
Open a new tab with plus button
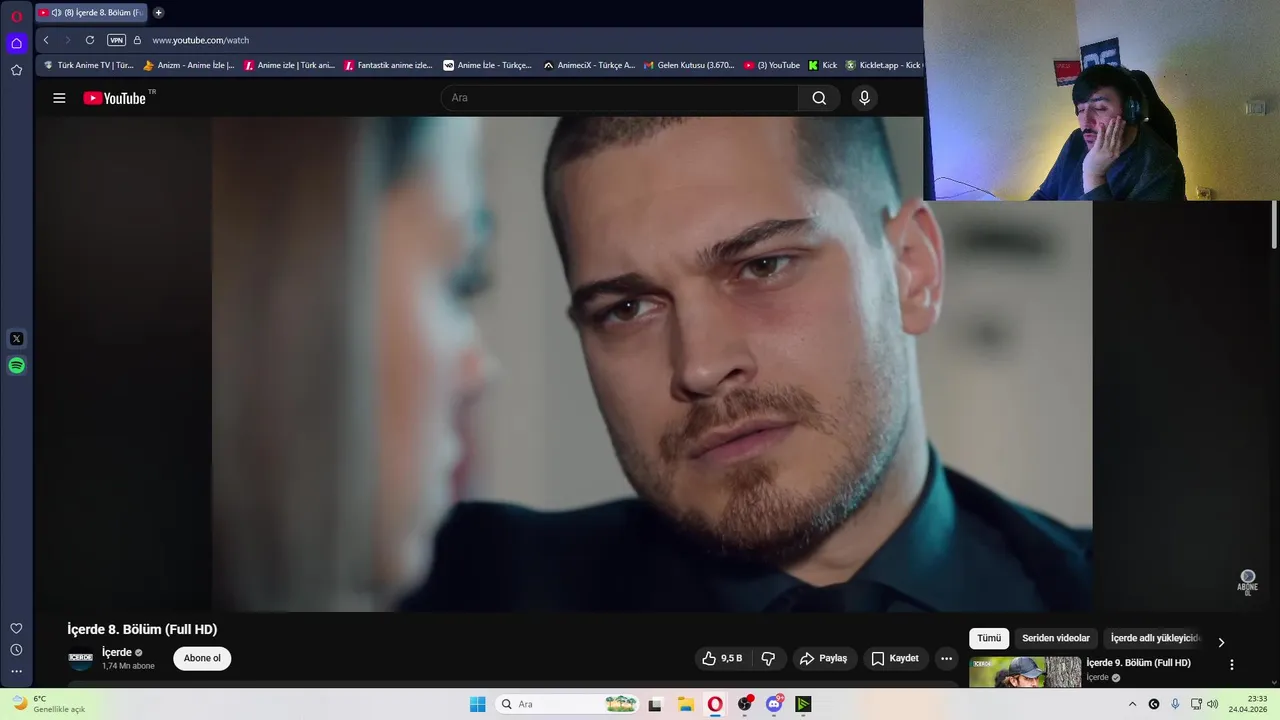point(158,13)
